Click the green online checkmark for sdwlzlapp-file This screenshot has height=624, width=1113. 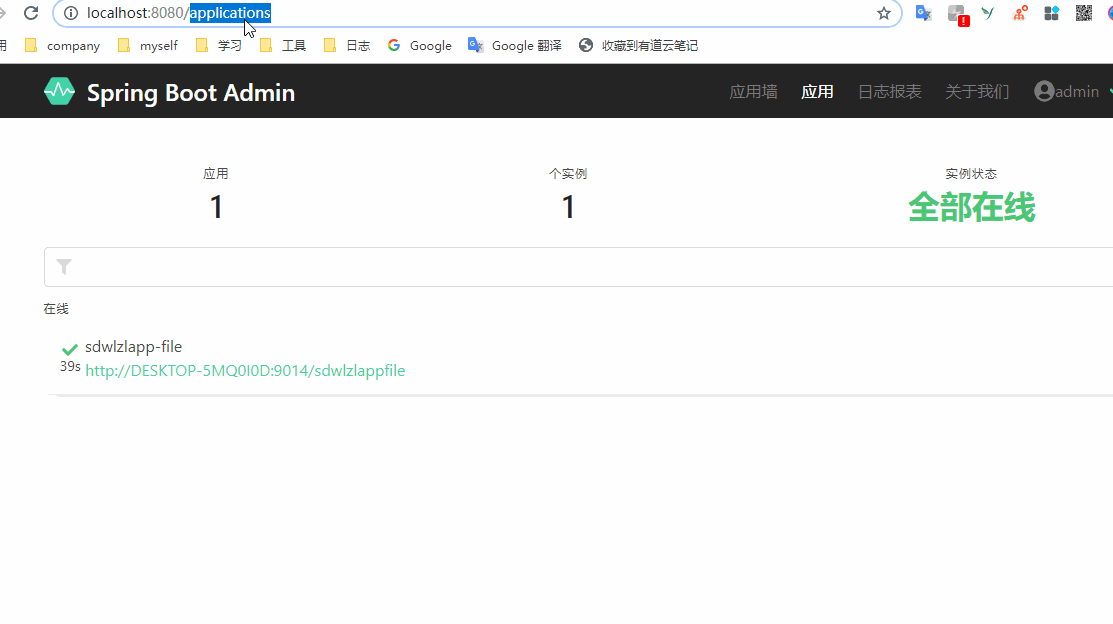coord(70,349)
